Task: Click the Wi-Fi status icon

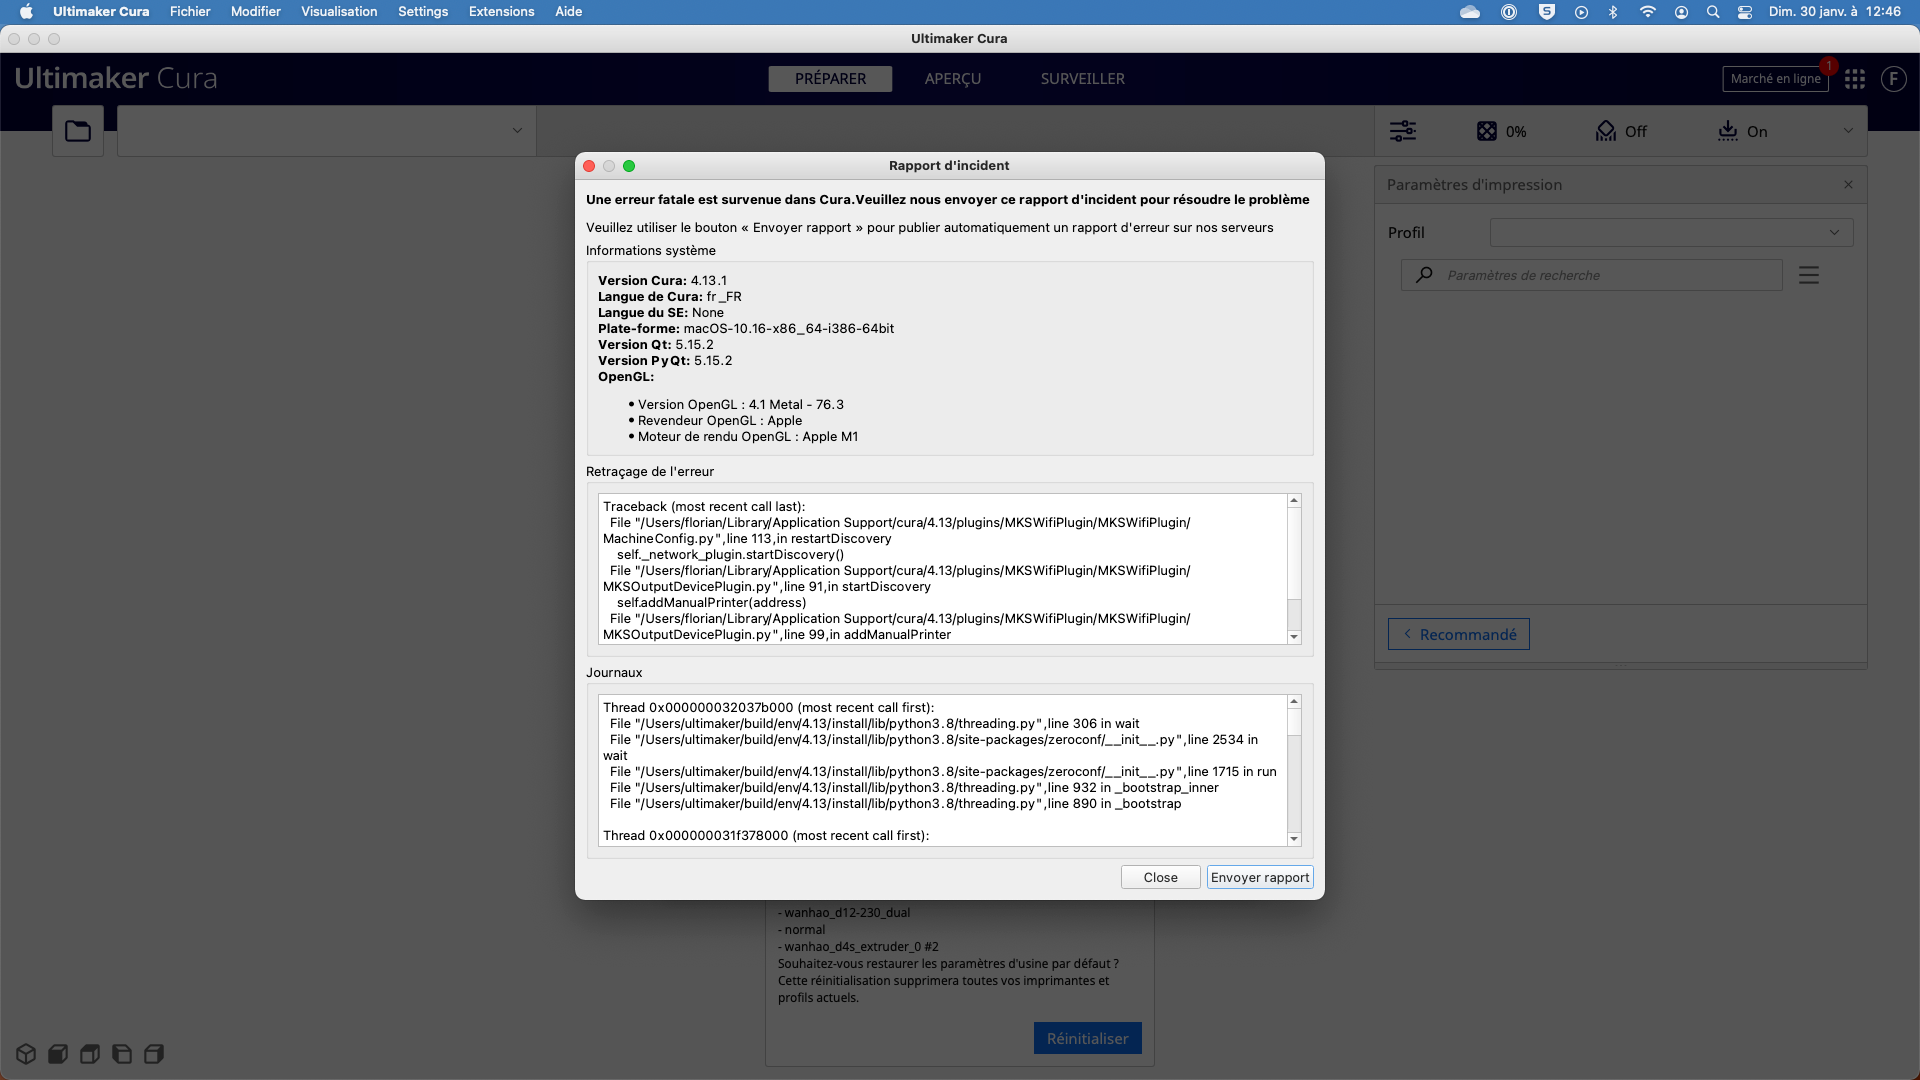Action: tap(1647, 12)
